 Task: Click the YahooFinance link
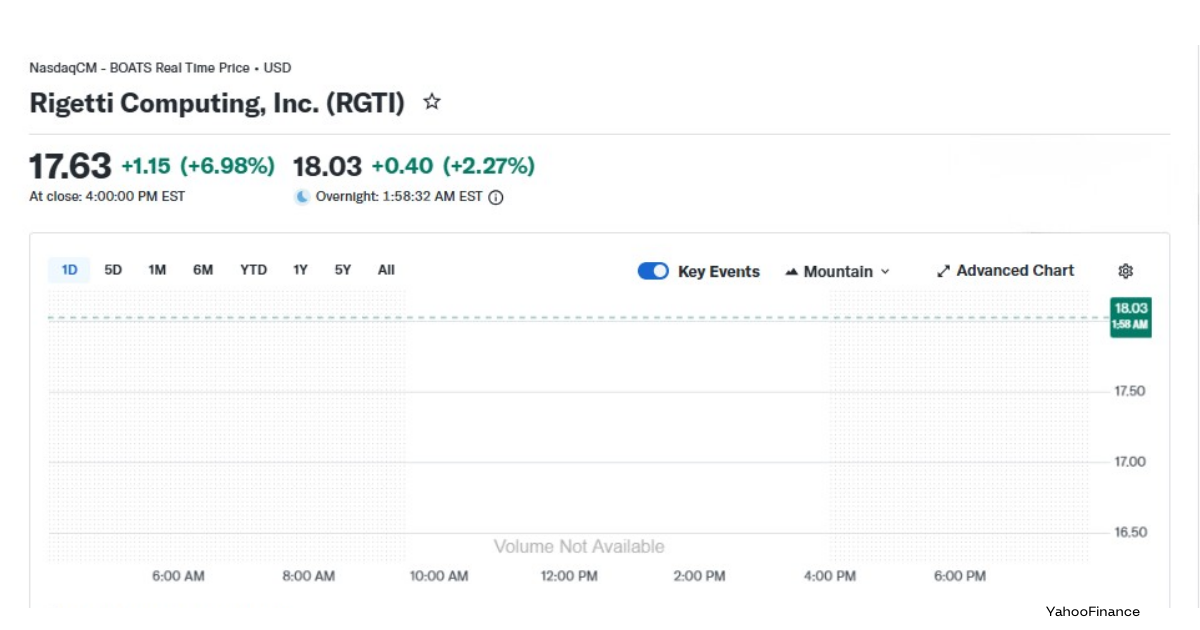tap(1091, 610)
